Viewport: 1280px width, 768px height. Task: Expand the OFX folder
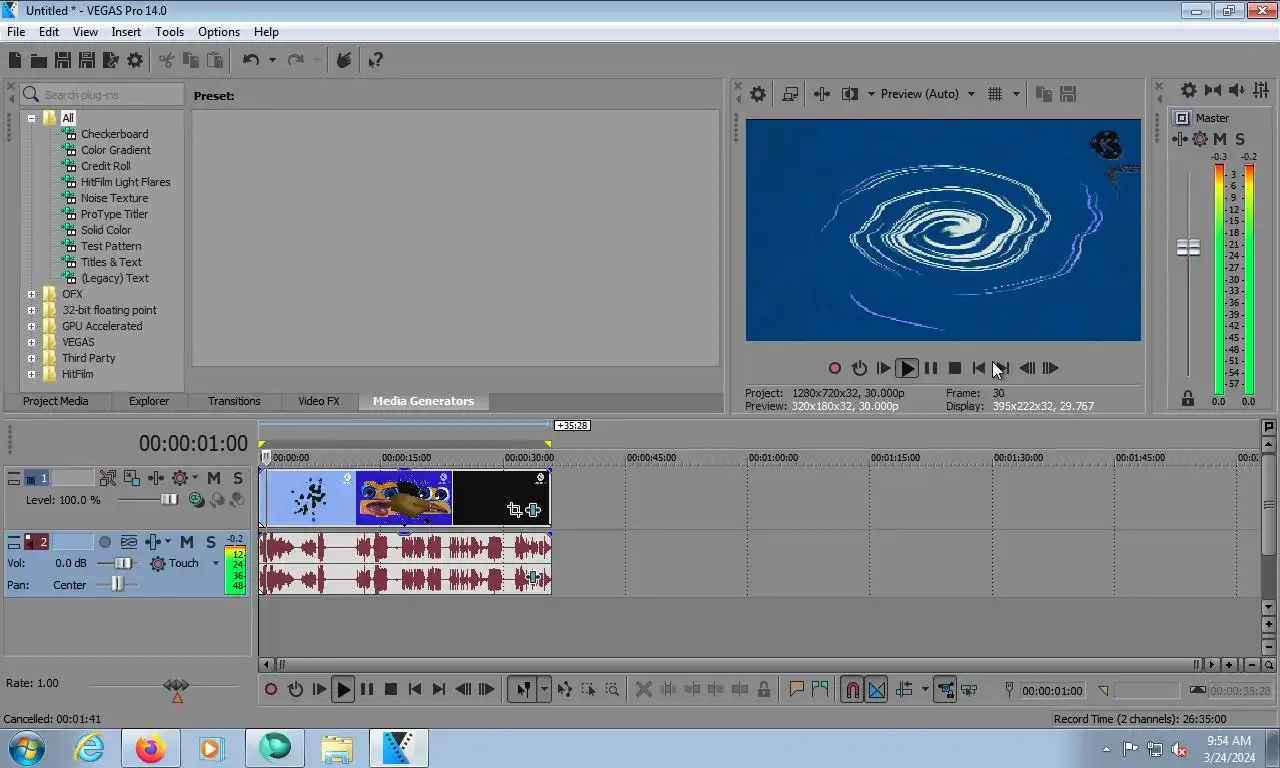(x=31, y=294)
